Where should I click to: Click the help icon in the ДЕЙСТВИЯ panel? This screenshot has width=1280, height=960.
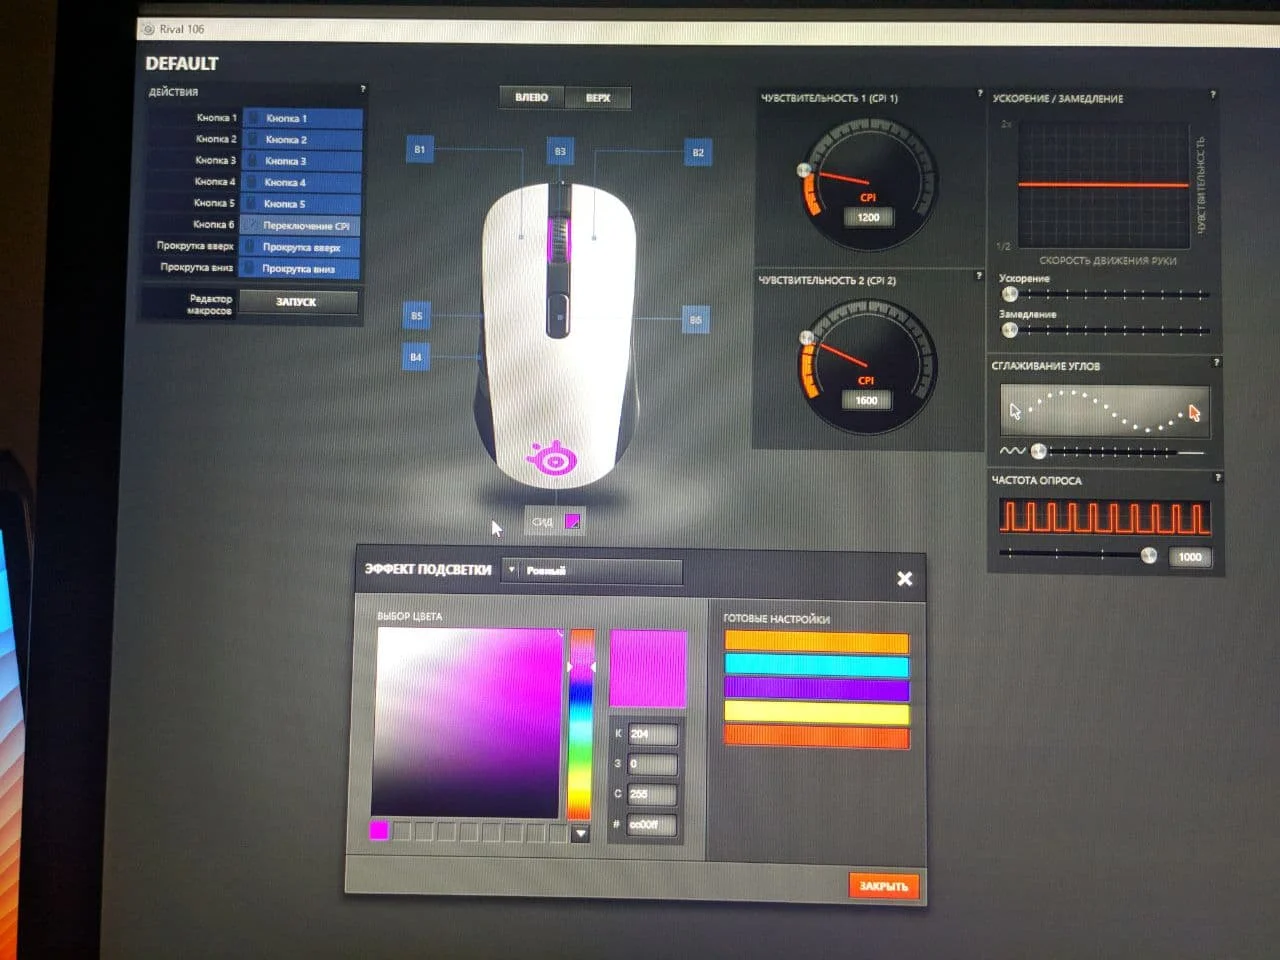[x=363, y=89]
